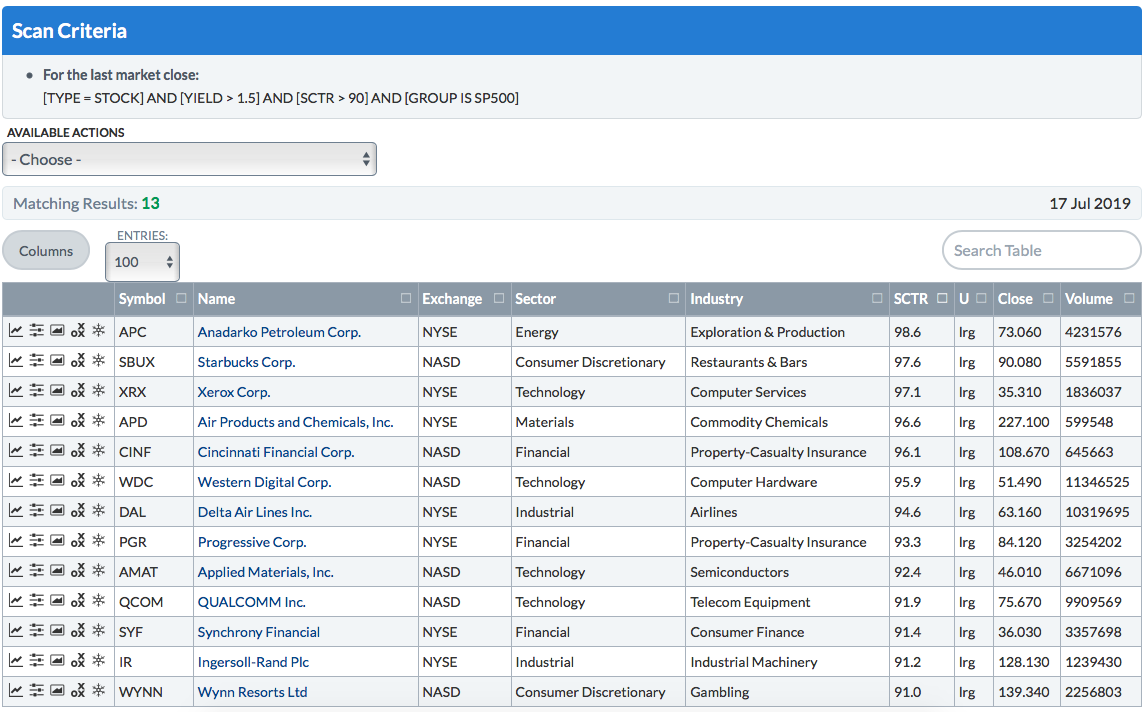The image size is (1144, 712).
Task: Sort the table by the SCTR column header
Action: coord(911,299)
